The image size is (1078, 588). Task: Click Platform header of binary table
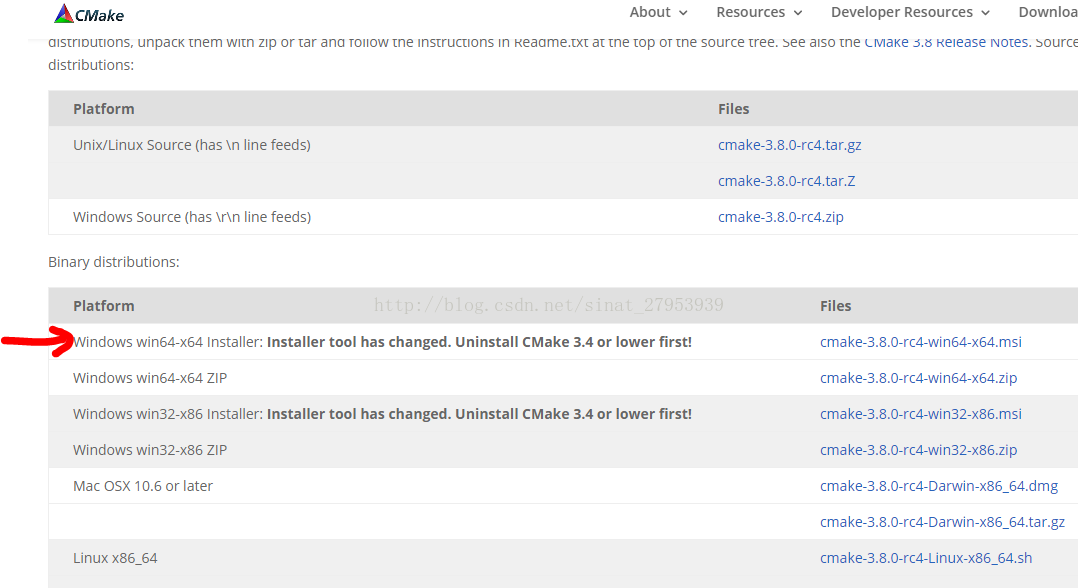tap(104, 306)
